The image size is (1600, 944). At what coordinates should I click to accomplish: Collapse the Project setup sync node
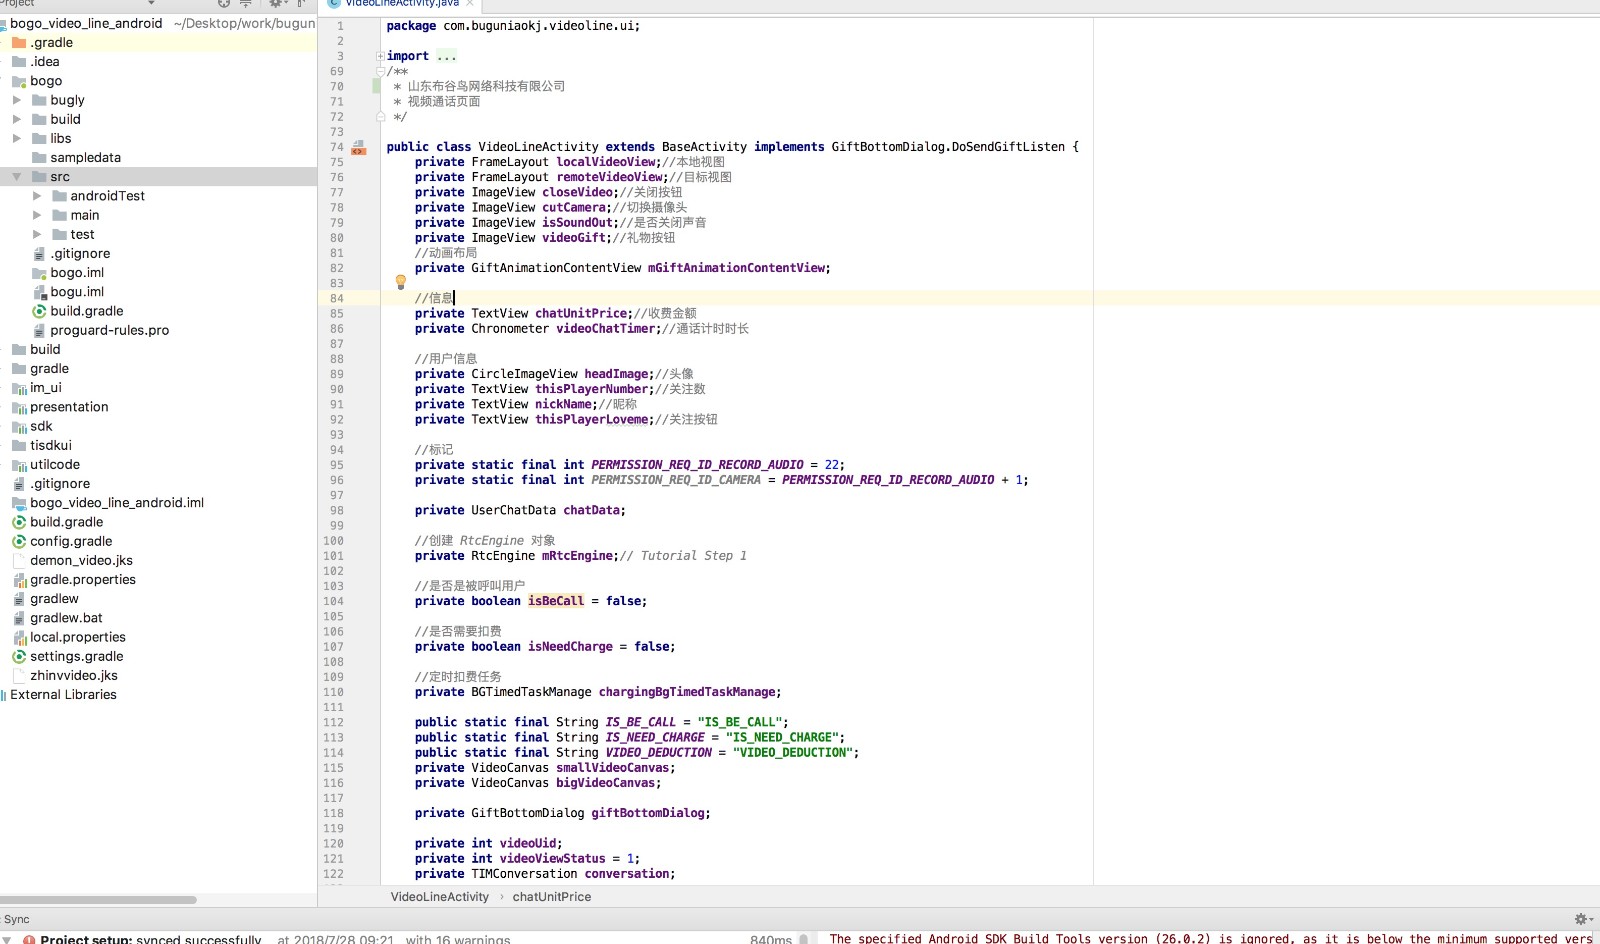pyautogui.click(x=8, y=939)
